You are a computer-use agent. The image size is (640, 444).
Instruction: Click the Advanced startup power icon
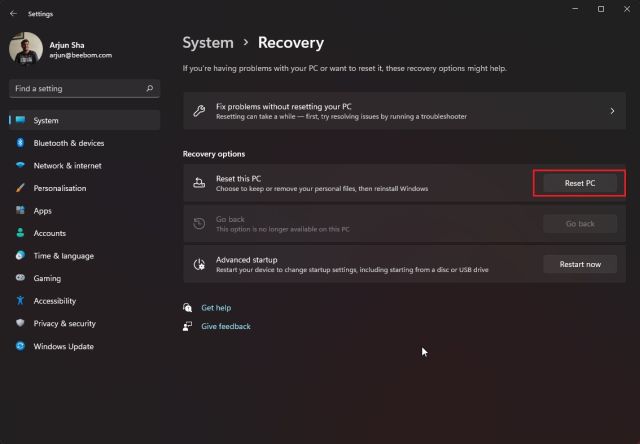199,264
